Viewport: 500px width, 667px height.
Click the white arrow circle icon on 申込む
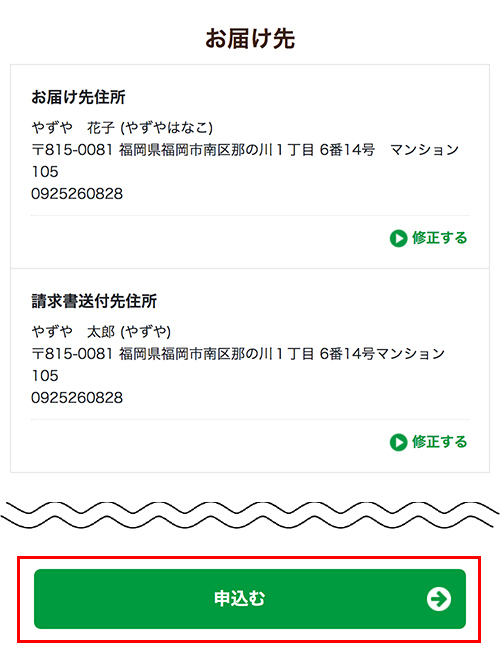coord(439,599)
